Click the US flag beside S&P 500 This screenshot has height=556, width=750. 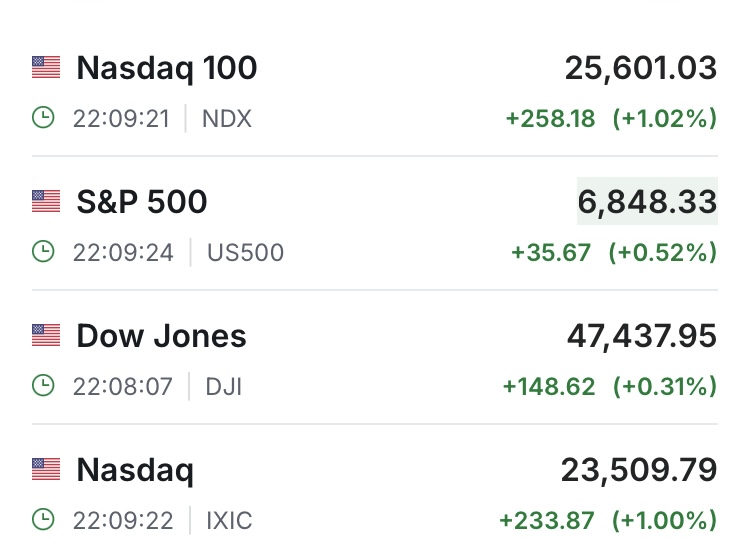(x=46, y=202)
